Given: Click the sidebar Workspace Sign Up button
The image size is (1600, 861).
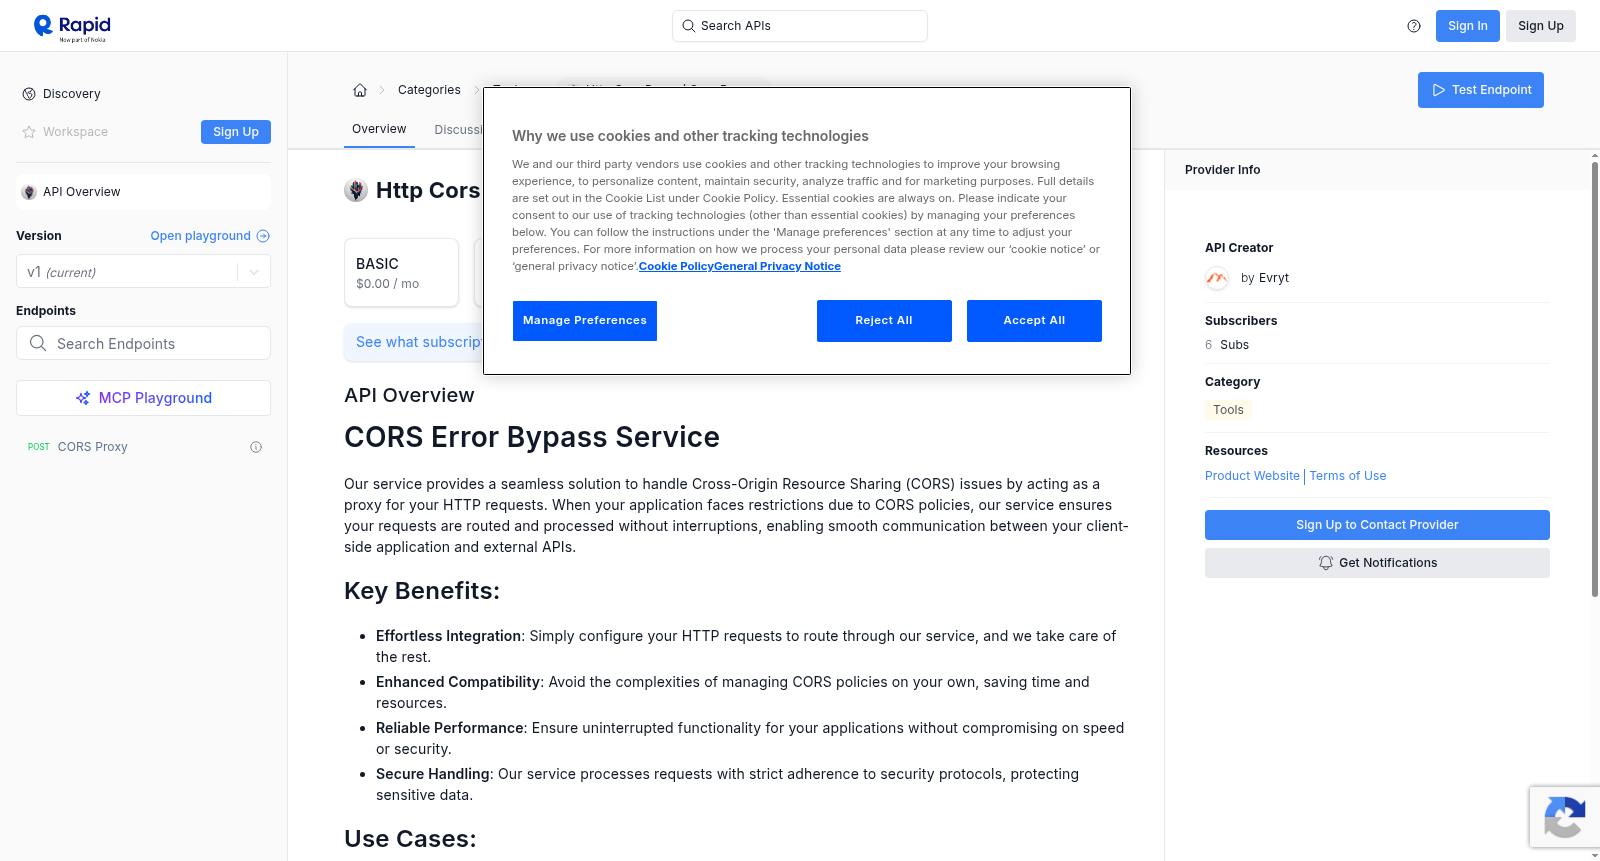Looking at the screenshot, I should tap(236, 132).
